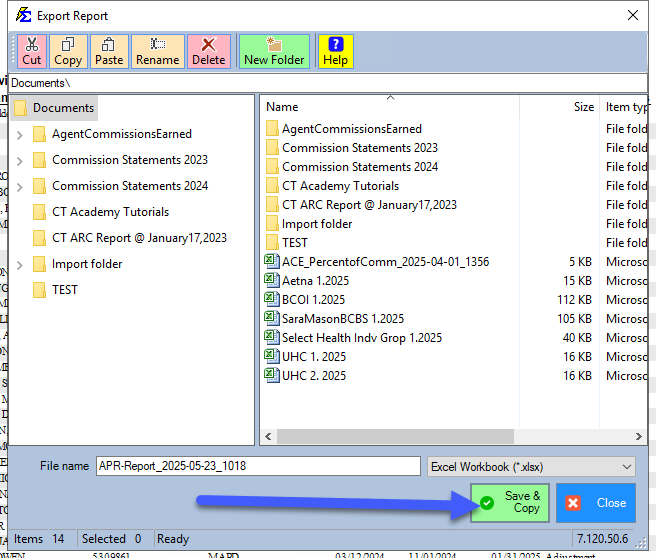Click the blue Close button

[x=596, y=503]
